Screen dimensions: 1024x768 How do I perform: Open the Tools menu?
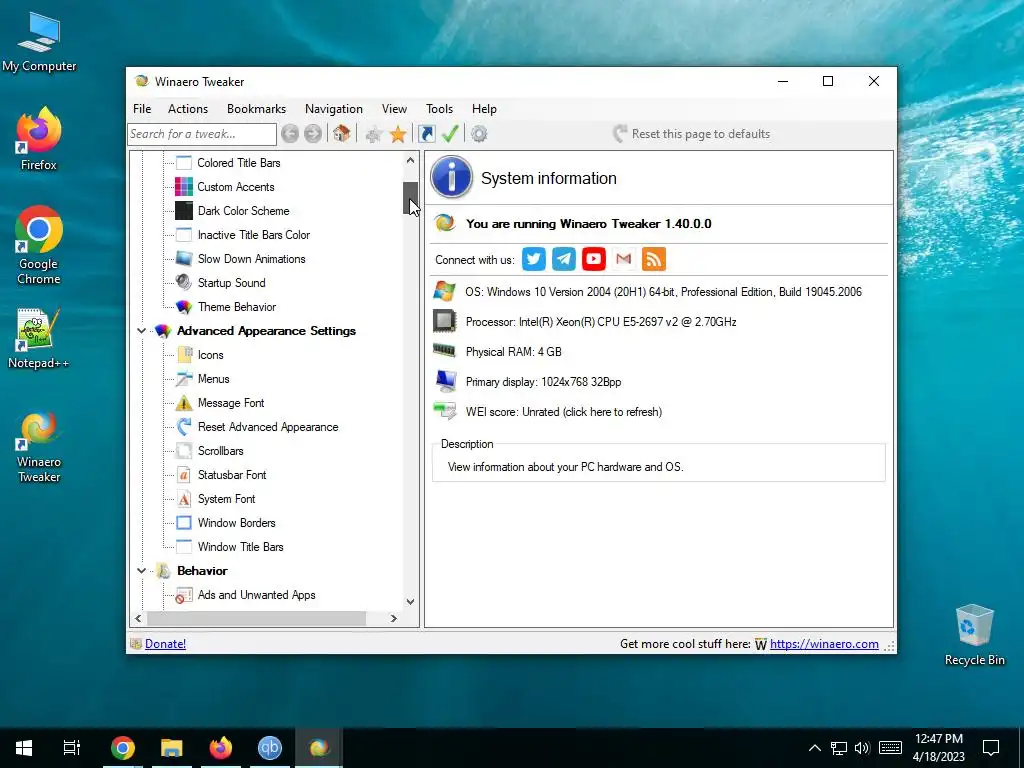click(x=440, y=109)
